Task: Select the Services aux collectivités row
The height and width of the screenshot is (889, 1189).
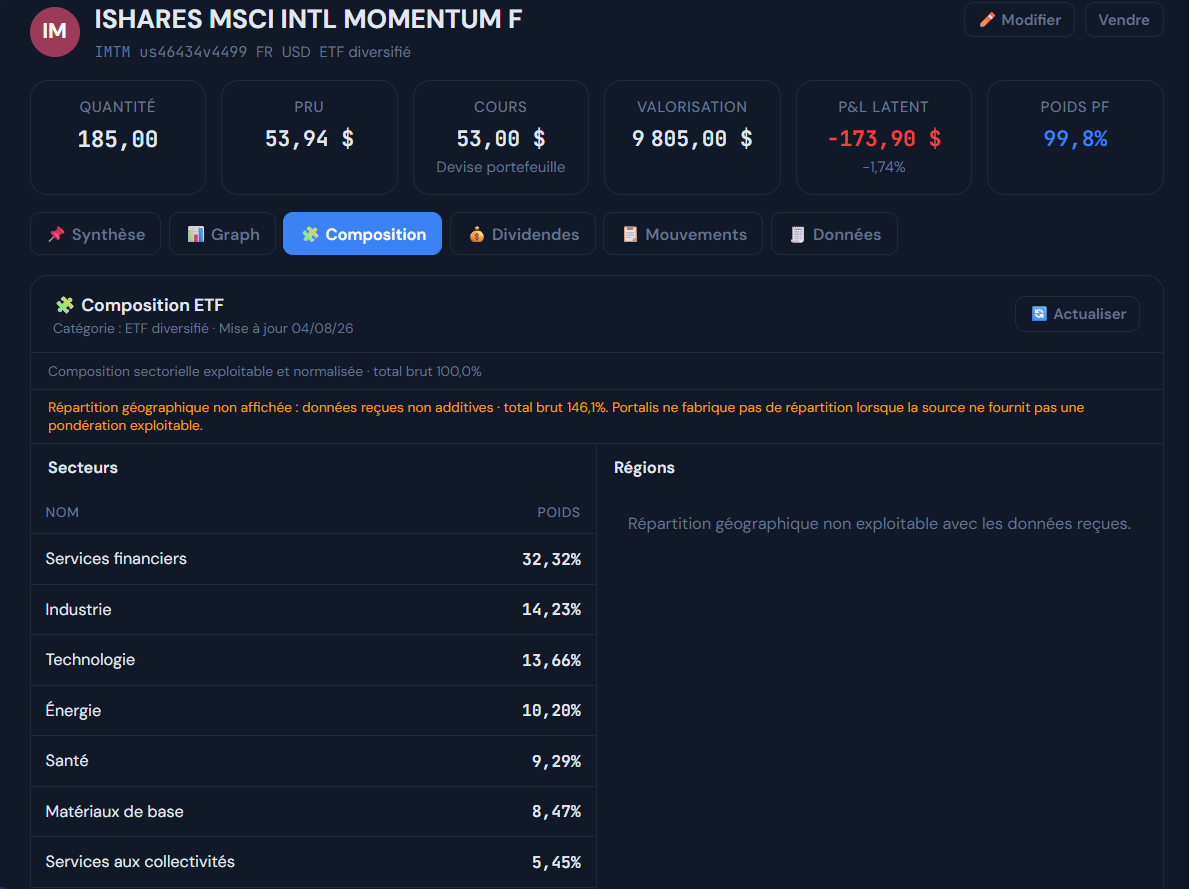Action: click(313, 862)
